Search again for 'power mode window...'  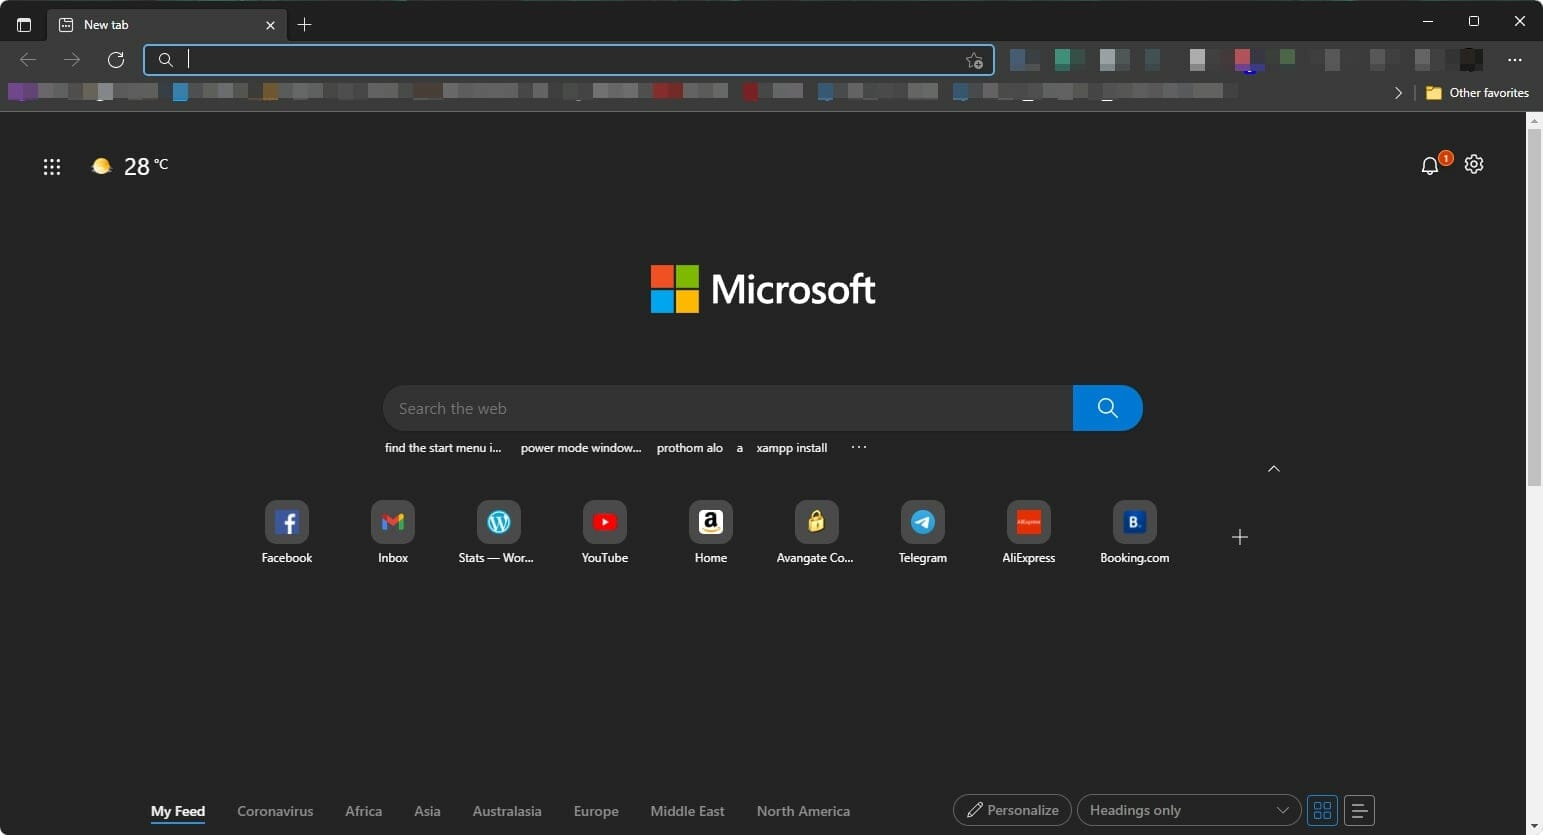click(x=581, y=448)
